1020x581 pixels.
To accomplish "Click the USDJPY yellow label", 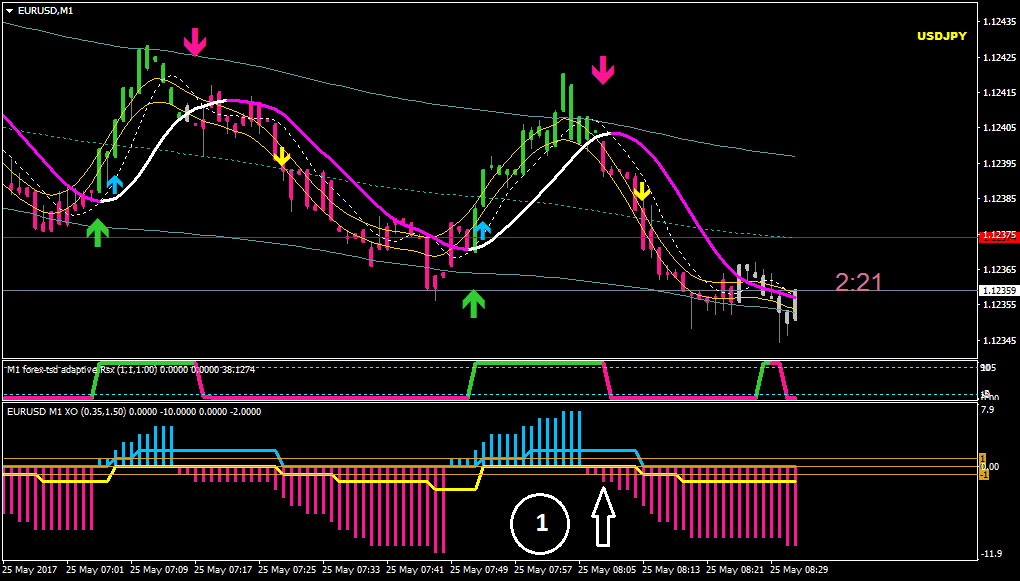I will [x=942, y=36].
